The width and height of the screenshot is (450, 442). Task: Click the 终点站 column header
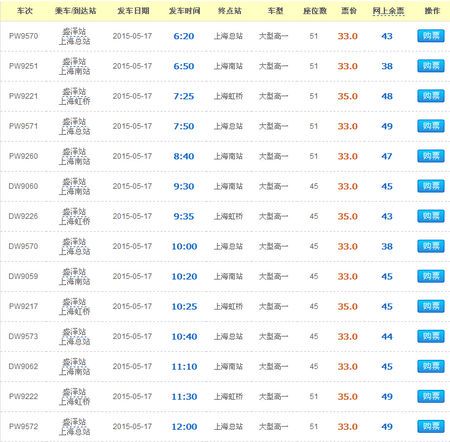[230, 11]
